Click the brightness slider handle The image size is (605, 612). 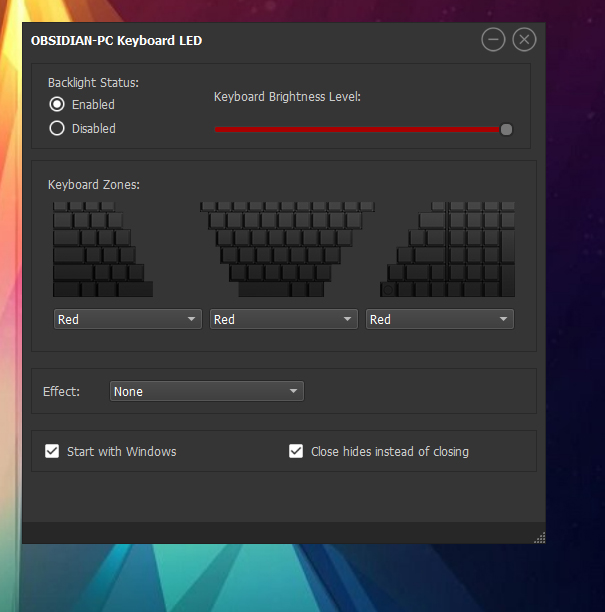(x=506, y=130)
